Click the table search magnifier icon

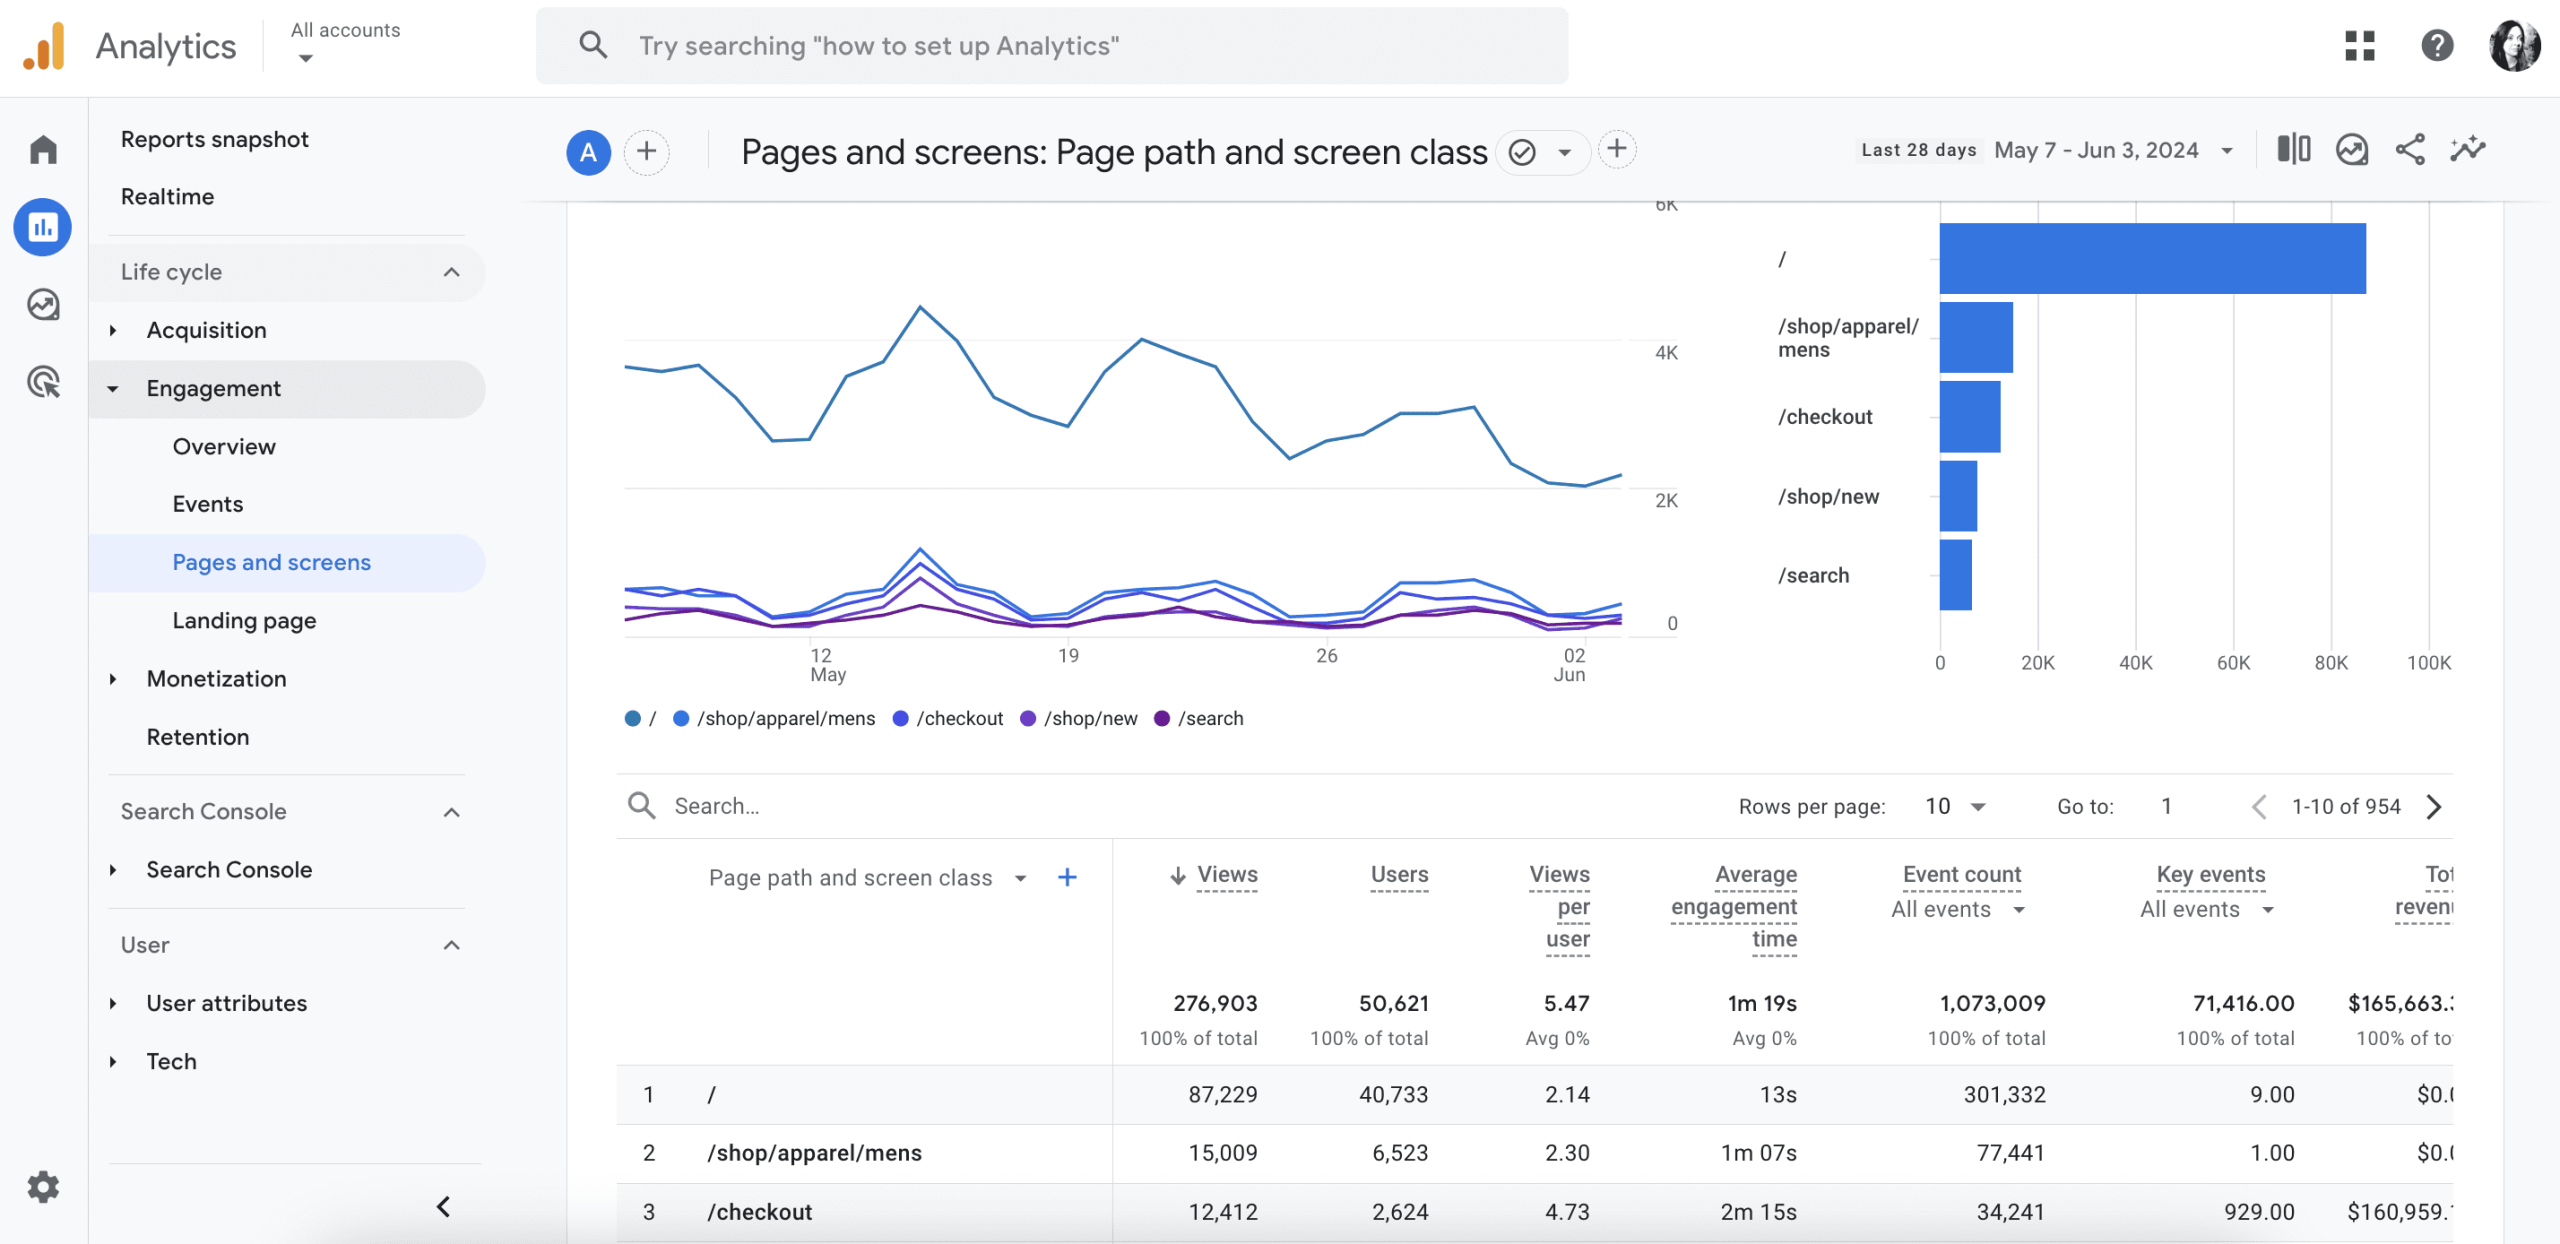641,806
